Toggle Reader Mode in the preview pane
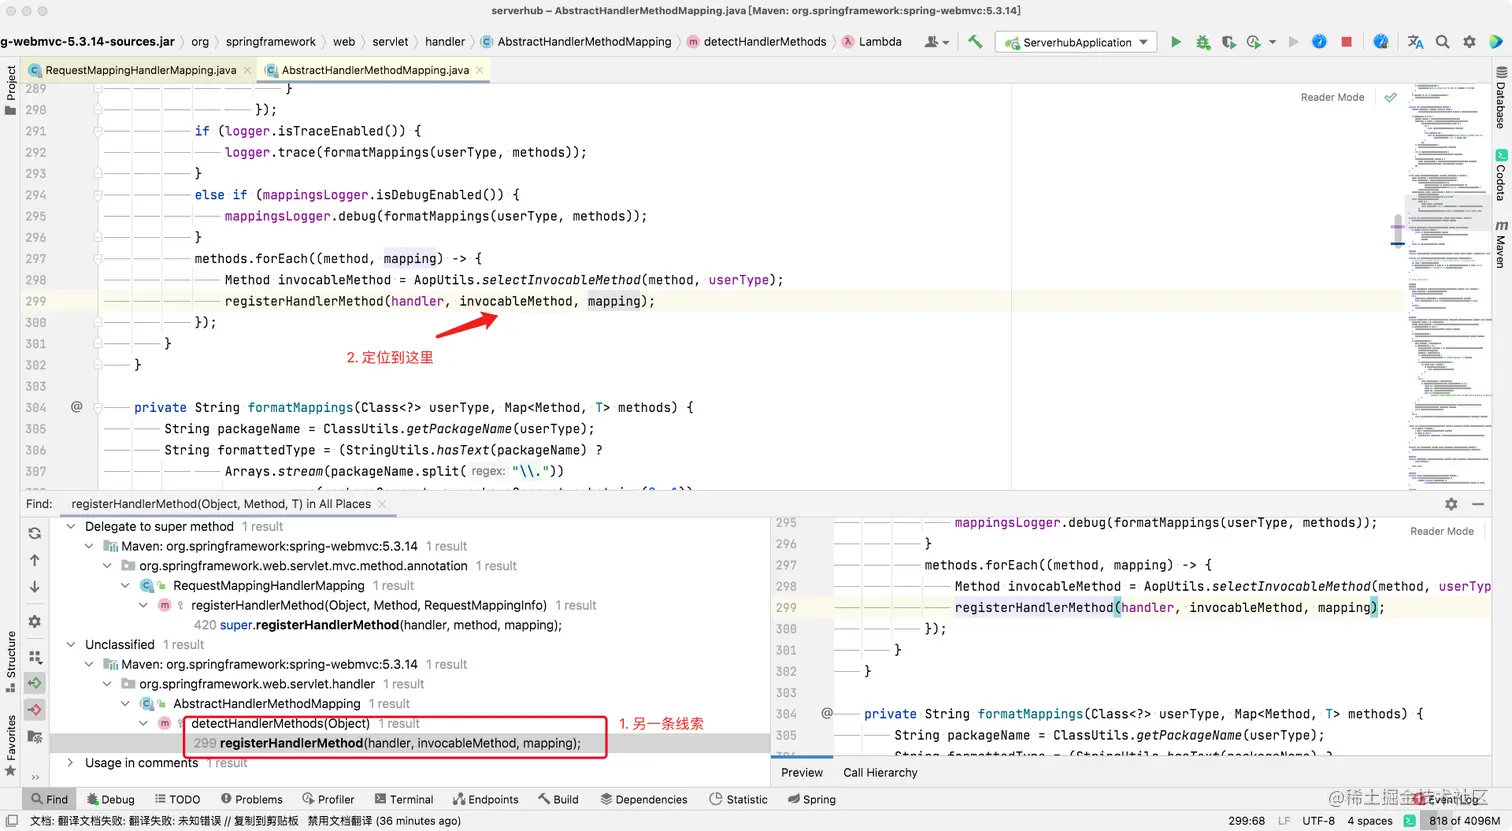 coord(1442,531)
